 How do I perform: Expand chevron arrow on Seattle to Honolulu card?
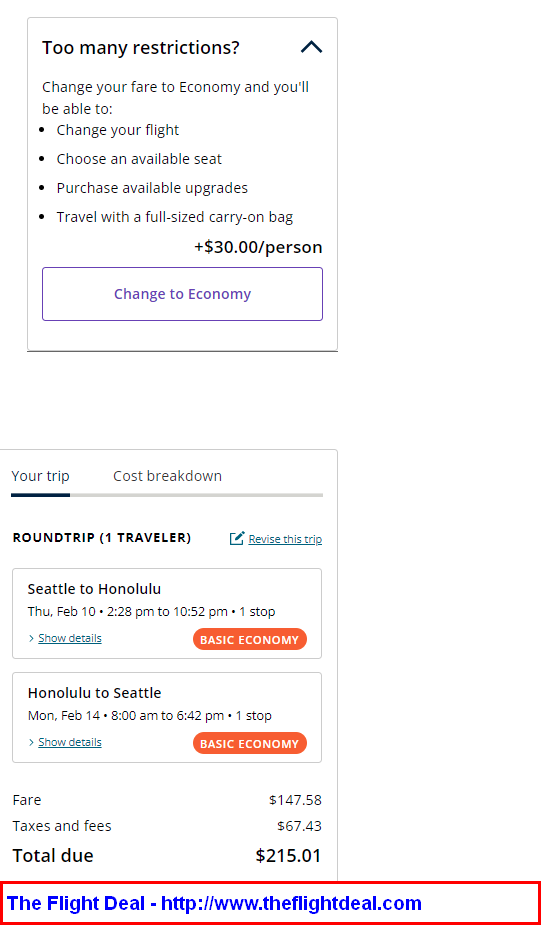coord(31,639)
